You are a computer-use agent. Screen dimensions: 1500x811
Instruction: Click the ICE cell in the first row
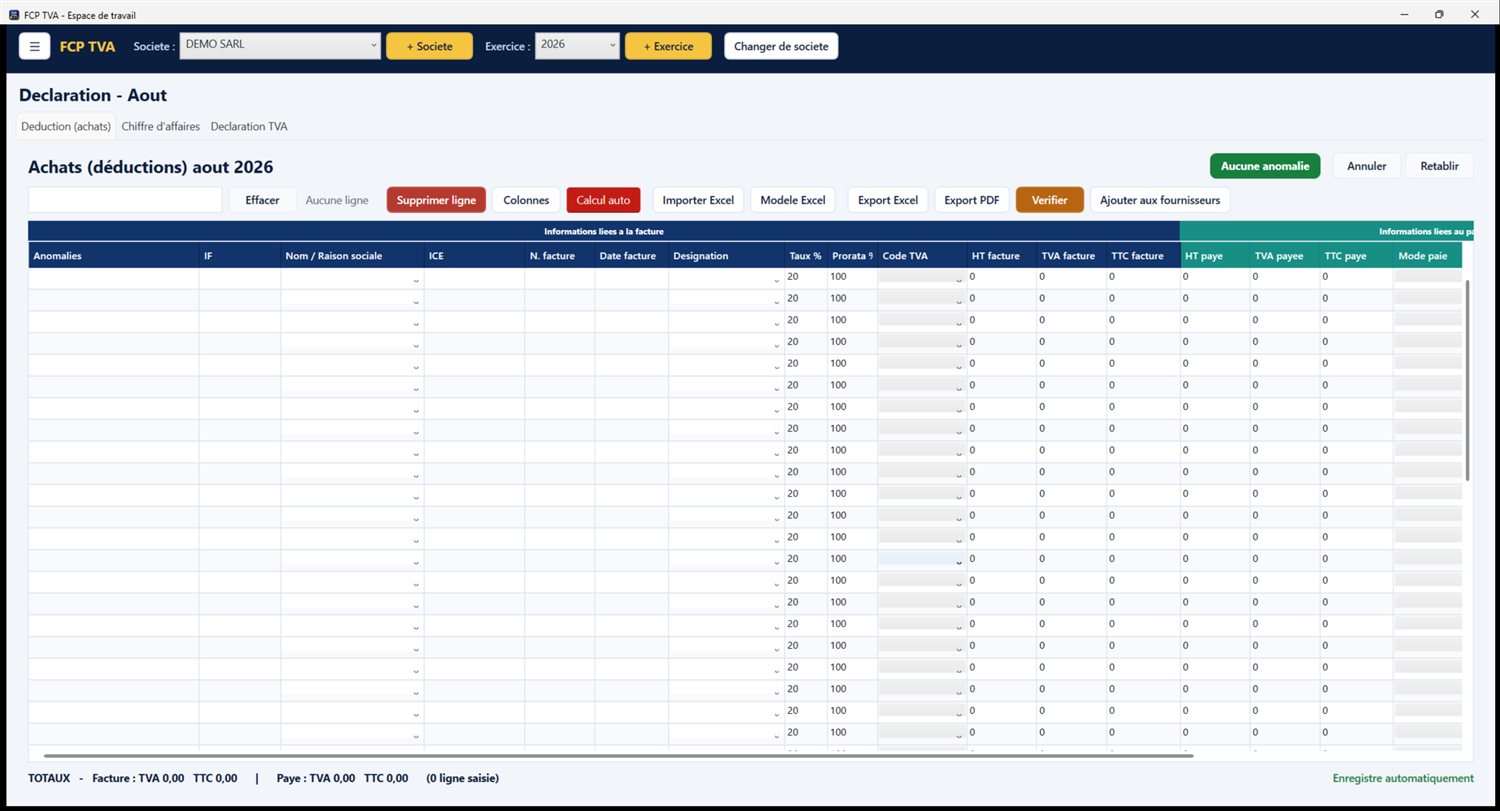(x=474, y=278)
